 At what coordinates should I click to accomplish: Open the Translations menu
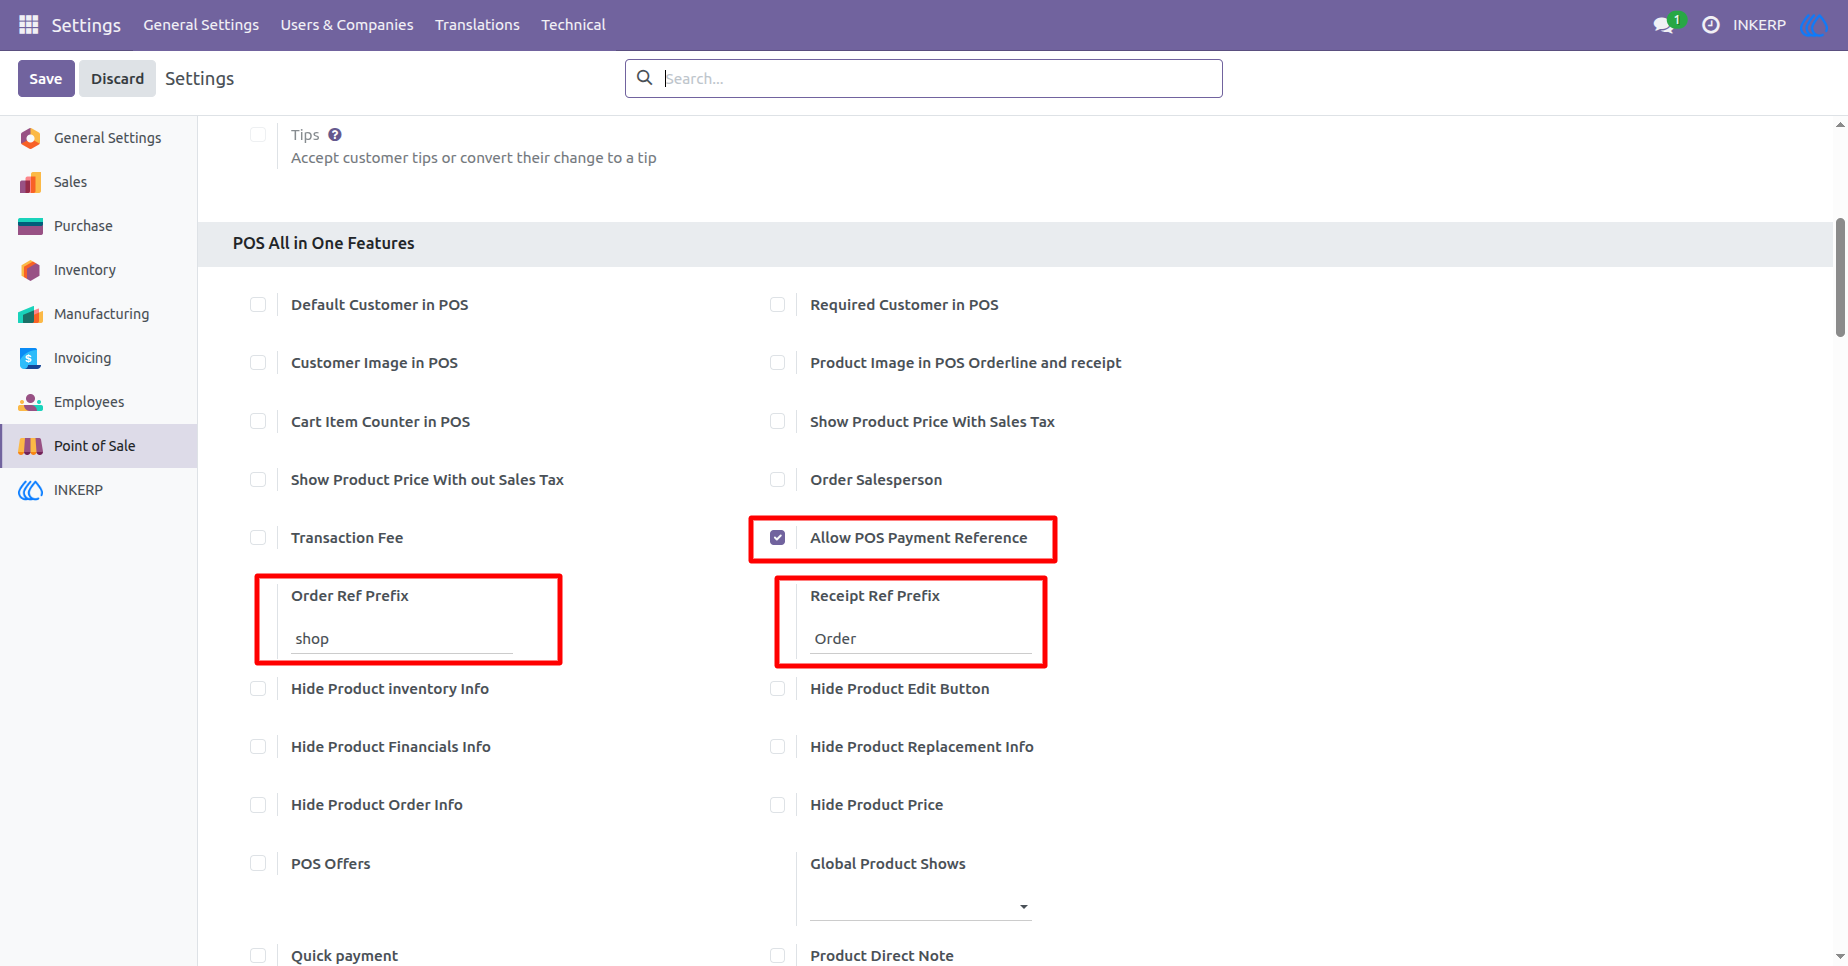point(477,25)
